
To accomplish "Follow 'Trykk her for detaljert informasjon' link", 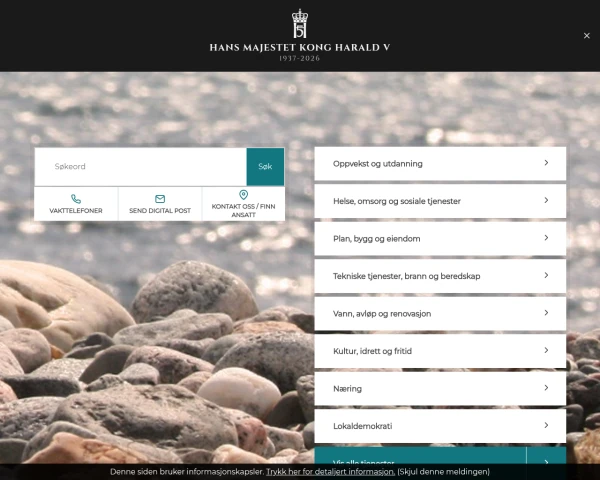I will coord(330,472).
